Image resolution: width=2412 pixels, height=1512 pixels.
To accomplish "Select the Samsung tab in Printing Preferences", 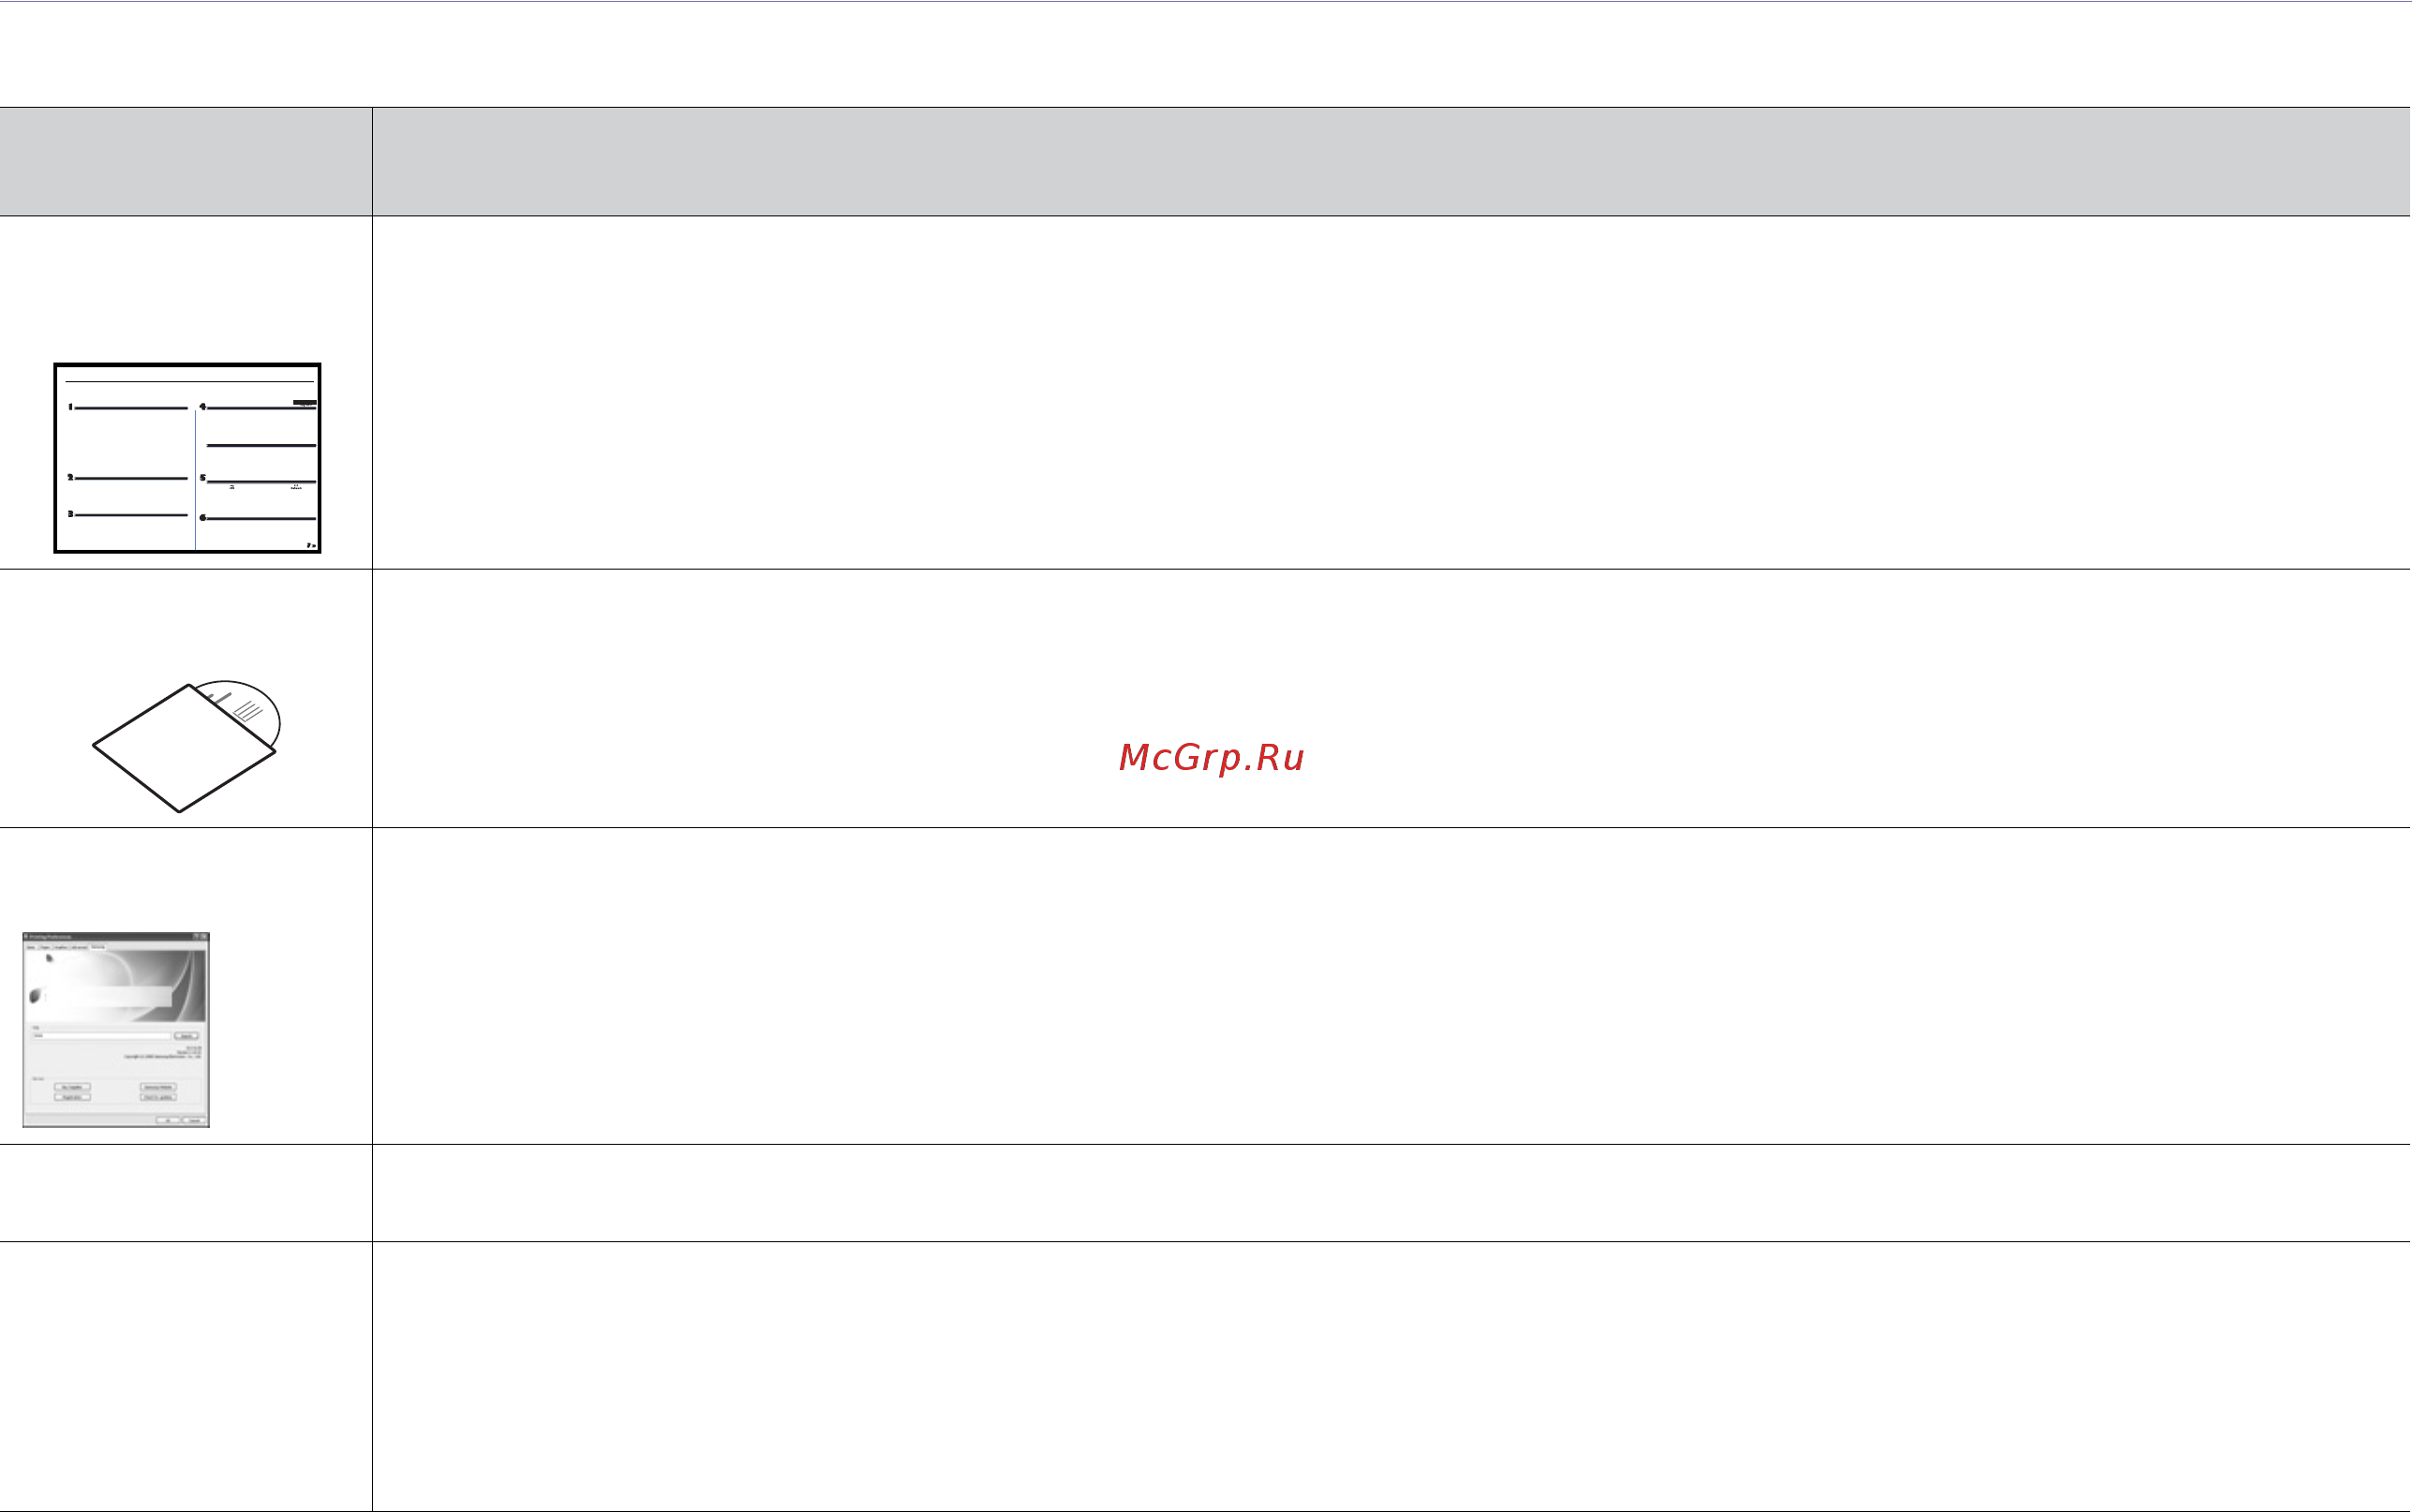I will [98, 947].
